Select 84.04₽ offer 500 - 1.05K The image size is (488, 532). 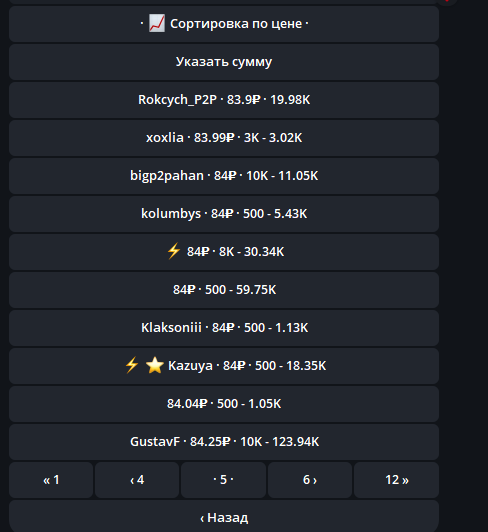click(224, 404)
